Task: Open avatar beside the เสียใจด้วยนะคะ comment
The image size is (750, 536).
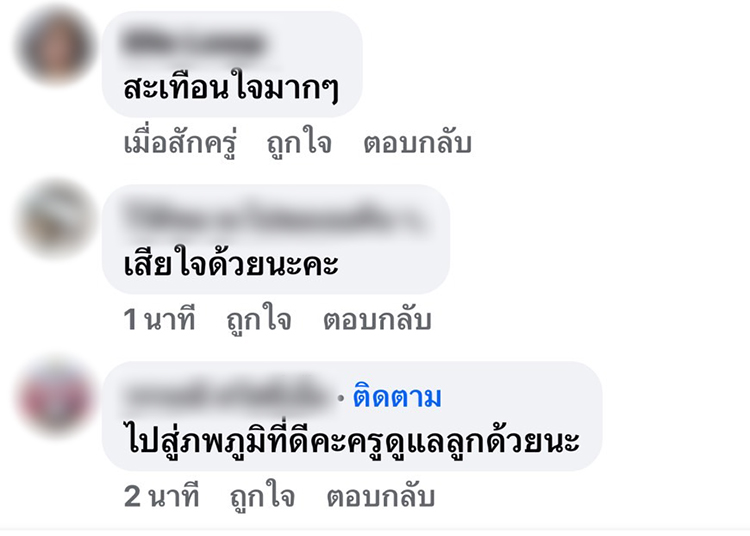Action: tap(56, 219)
